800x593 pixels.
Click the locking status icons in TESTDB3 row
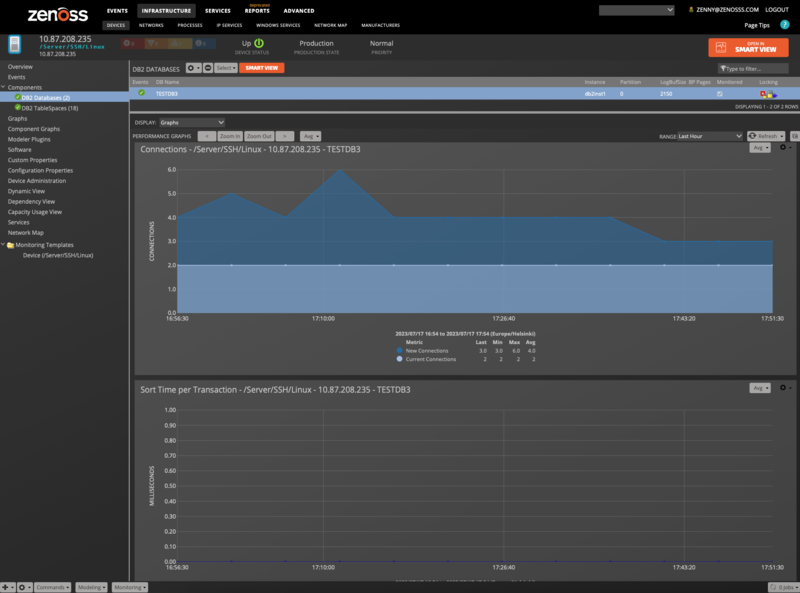point(768,94)
